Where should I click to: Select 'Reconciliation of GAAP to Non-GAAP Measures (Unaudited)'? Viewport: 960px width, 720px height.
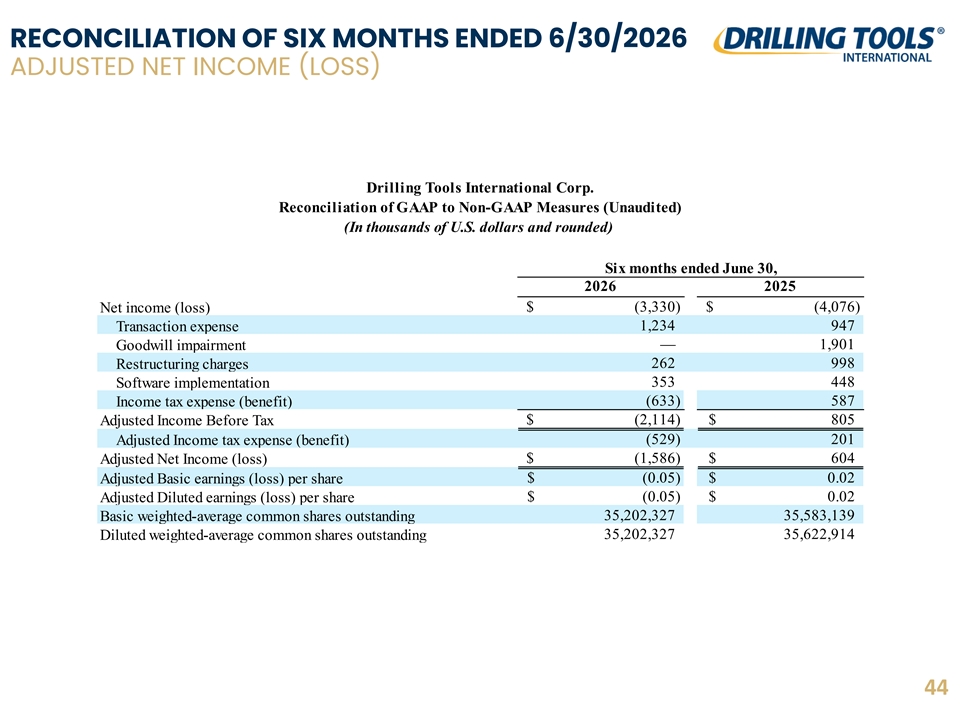point(480,208)
